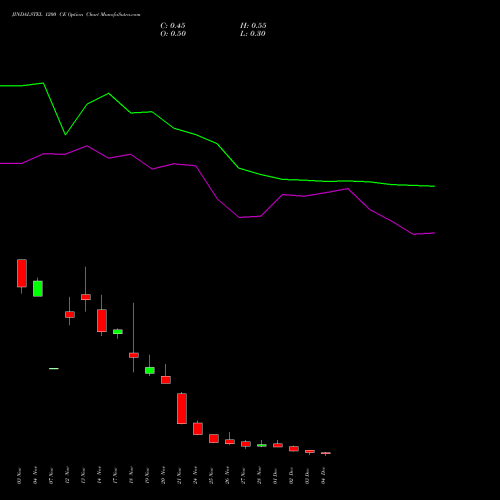Viewport: 500px width, 500px height.
Task: Click the 20 Nov date label
Action: pyautogui.click(x=163, y=475)
